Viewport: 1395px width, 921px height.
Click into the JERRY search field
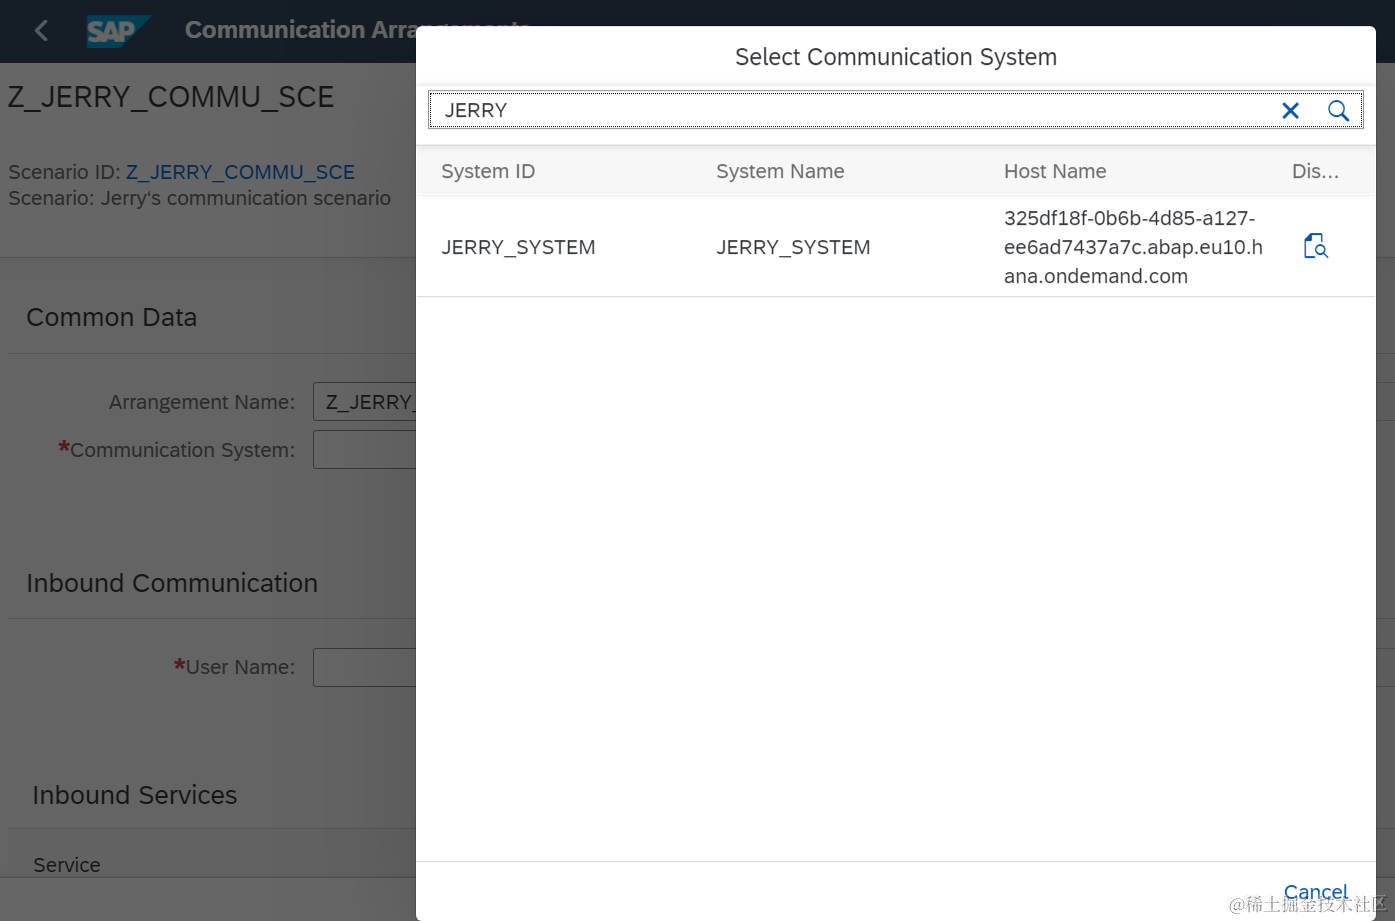855,110
